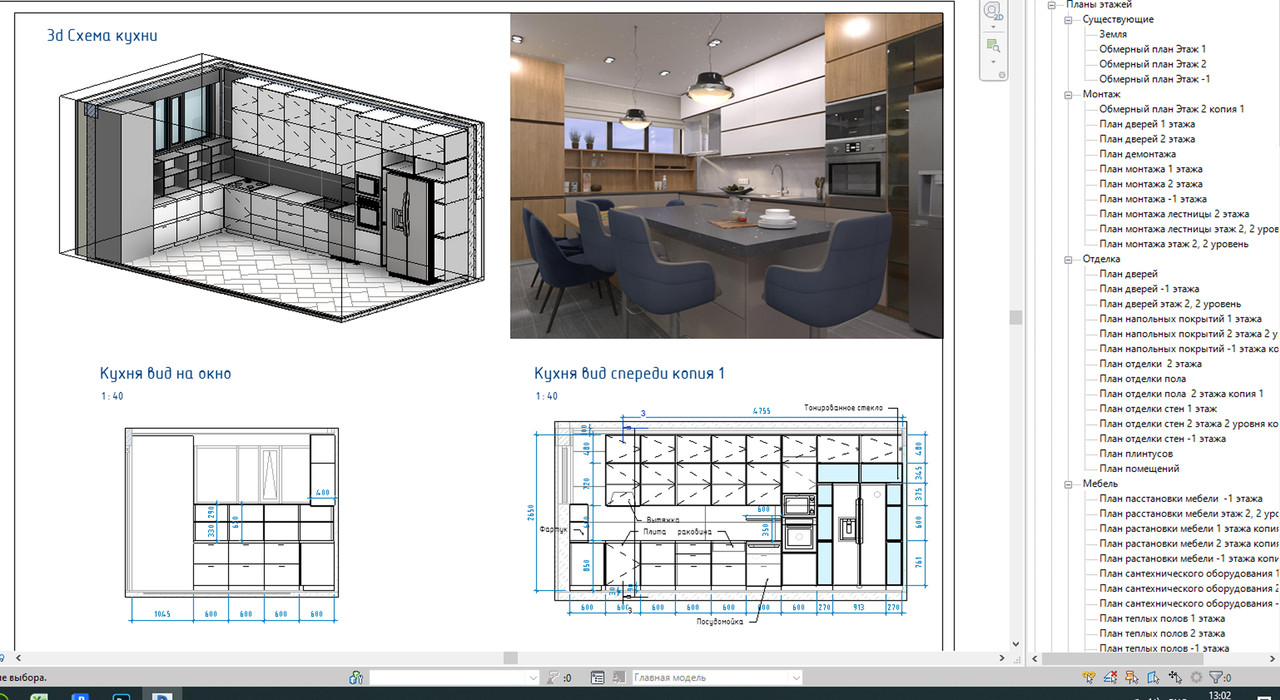Click the 3d Схема кухни view title
The image size is (1280, 700).
tap(102, 36)
